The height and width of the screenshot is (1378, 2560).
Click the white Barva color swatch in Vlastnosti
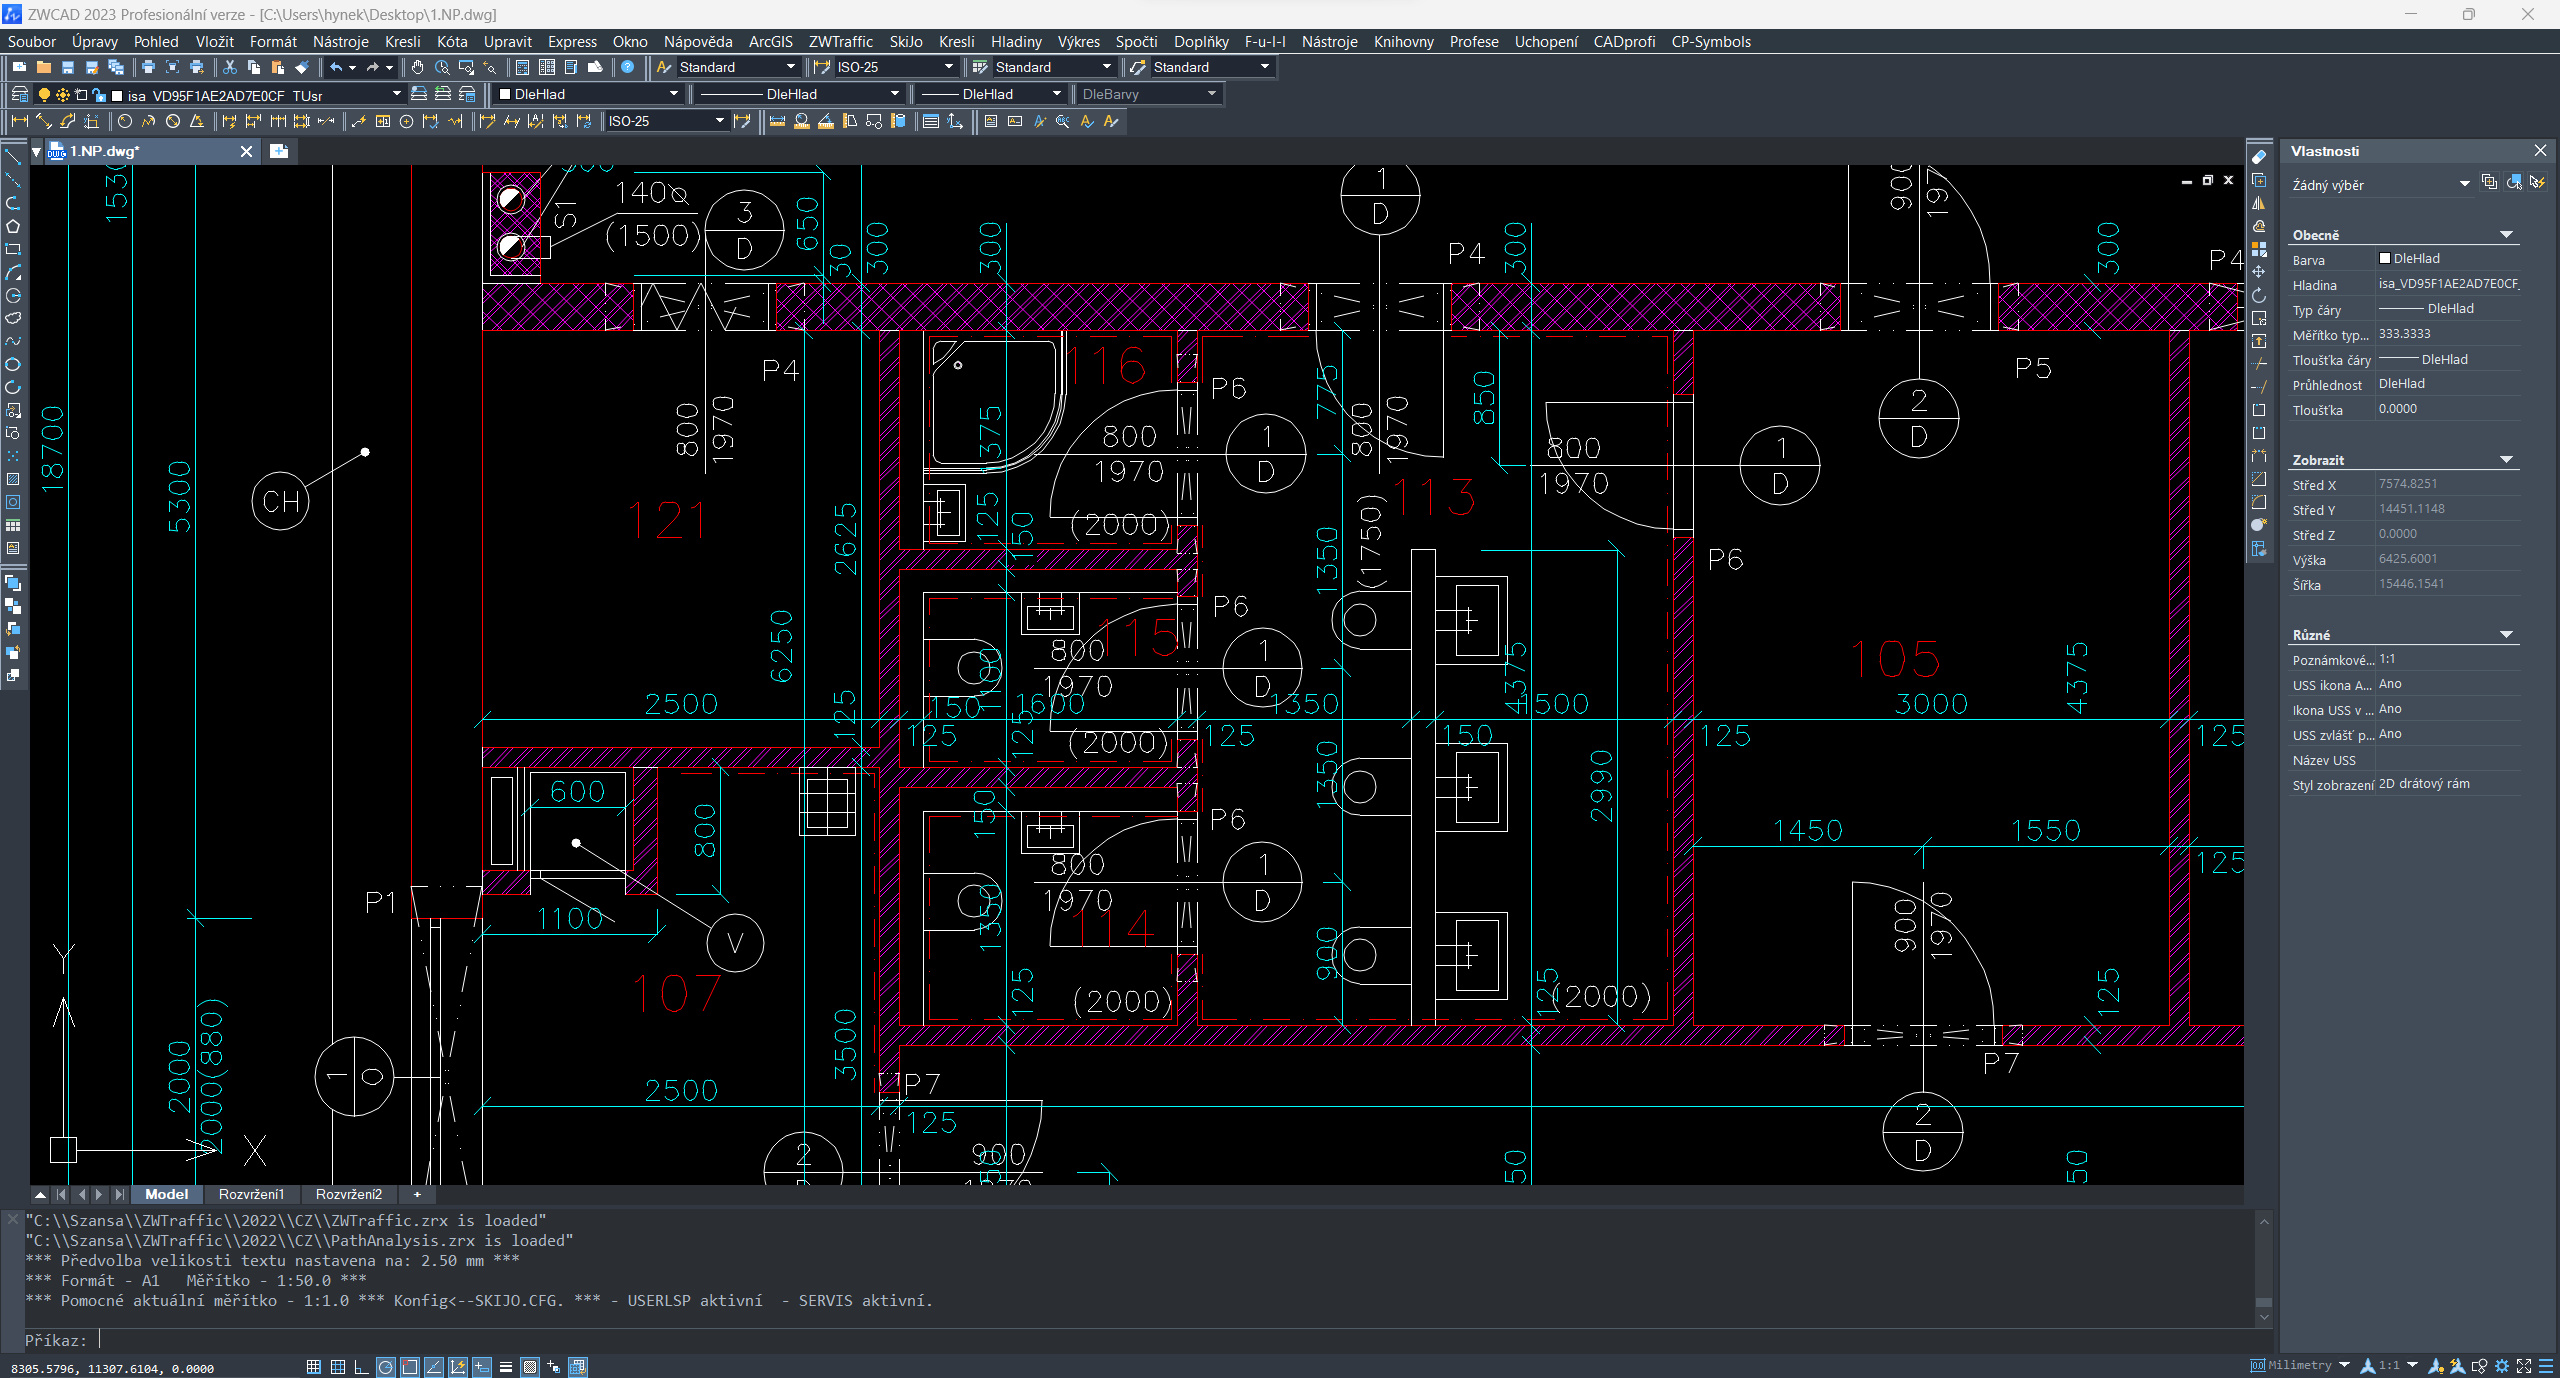click(2385, 259)
